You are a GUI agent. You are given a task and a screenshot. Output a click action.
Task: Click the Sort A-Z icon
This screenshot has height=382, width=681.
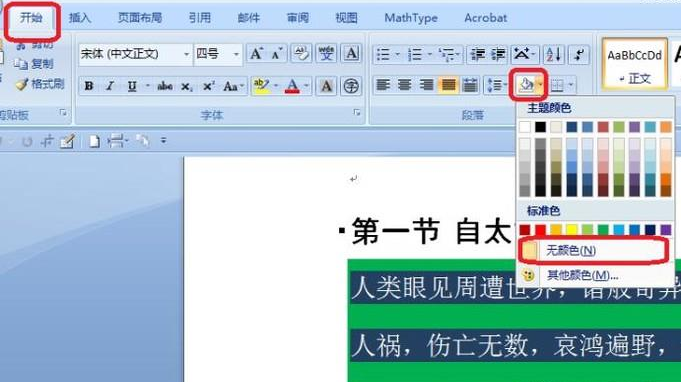[554, 55]
